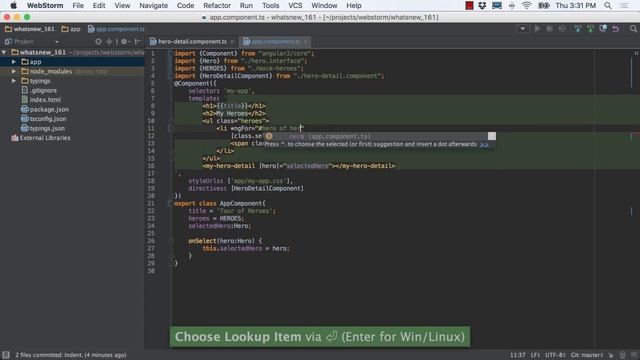Click tool window toggle in status bar corner
640x360 pixels.
(6, 355)
